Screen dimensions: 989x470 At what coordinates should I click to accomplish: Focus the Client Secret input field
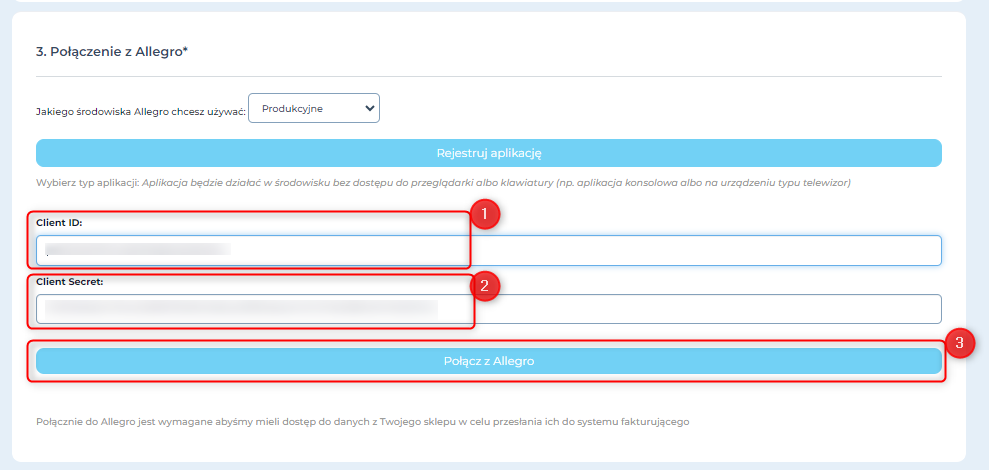pos(489,309)
